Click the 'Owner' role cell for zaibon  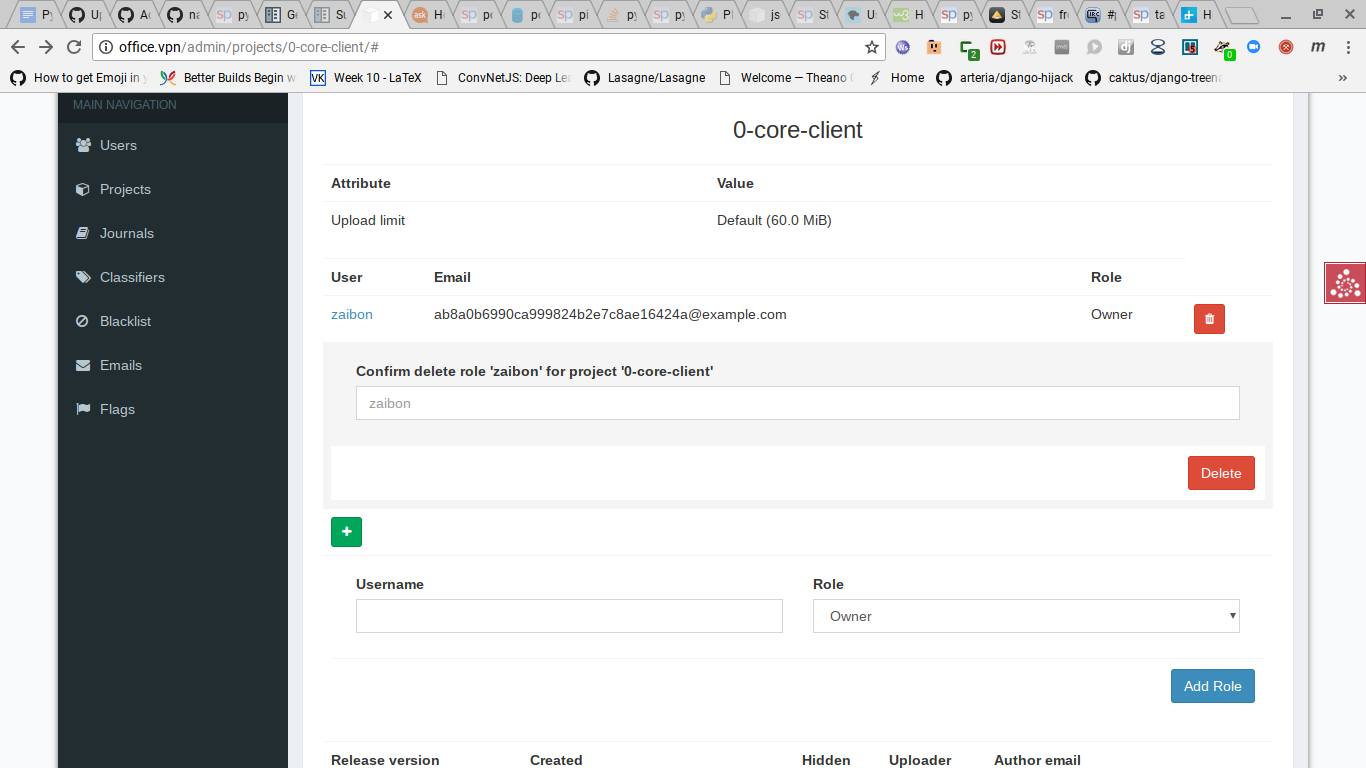pyautogui.click(x=1112, y=314)
